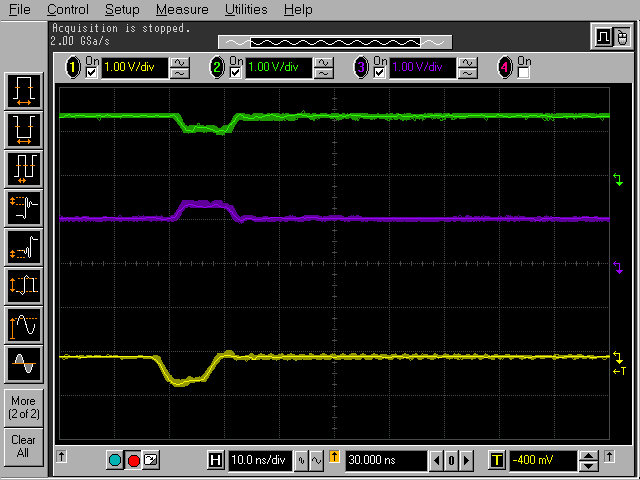Click the bottom-left up-arrow toolbar toggle

click(62, 456)
